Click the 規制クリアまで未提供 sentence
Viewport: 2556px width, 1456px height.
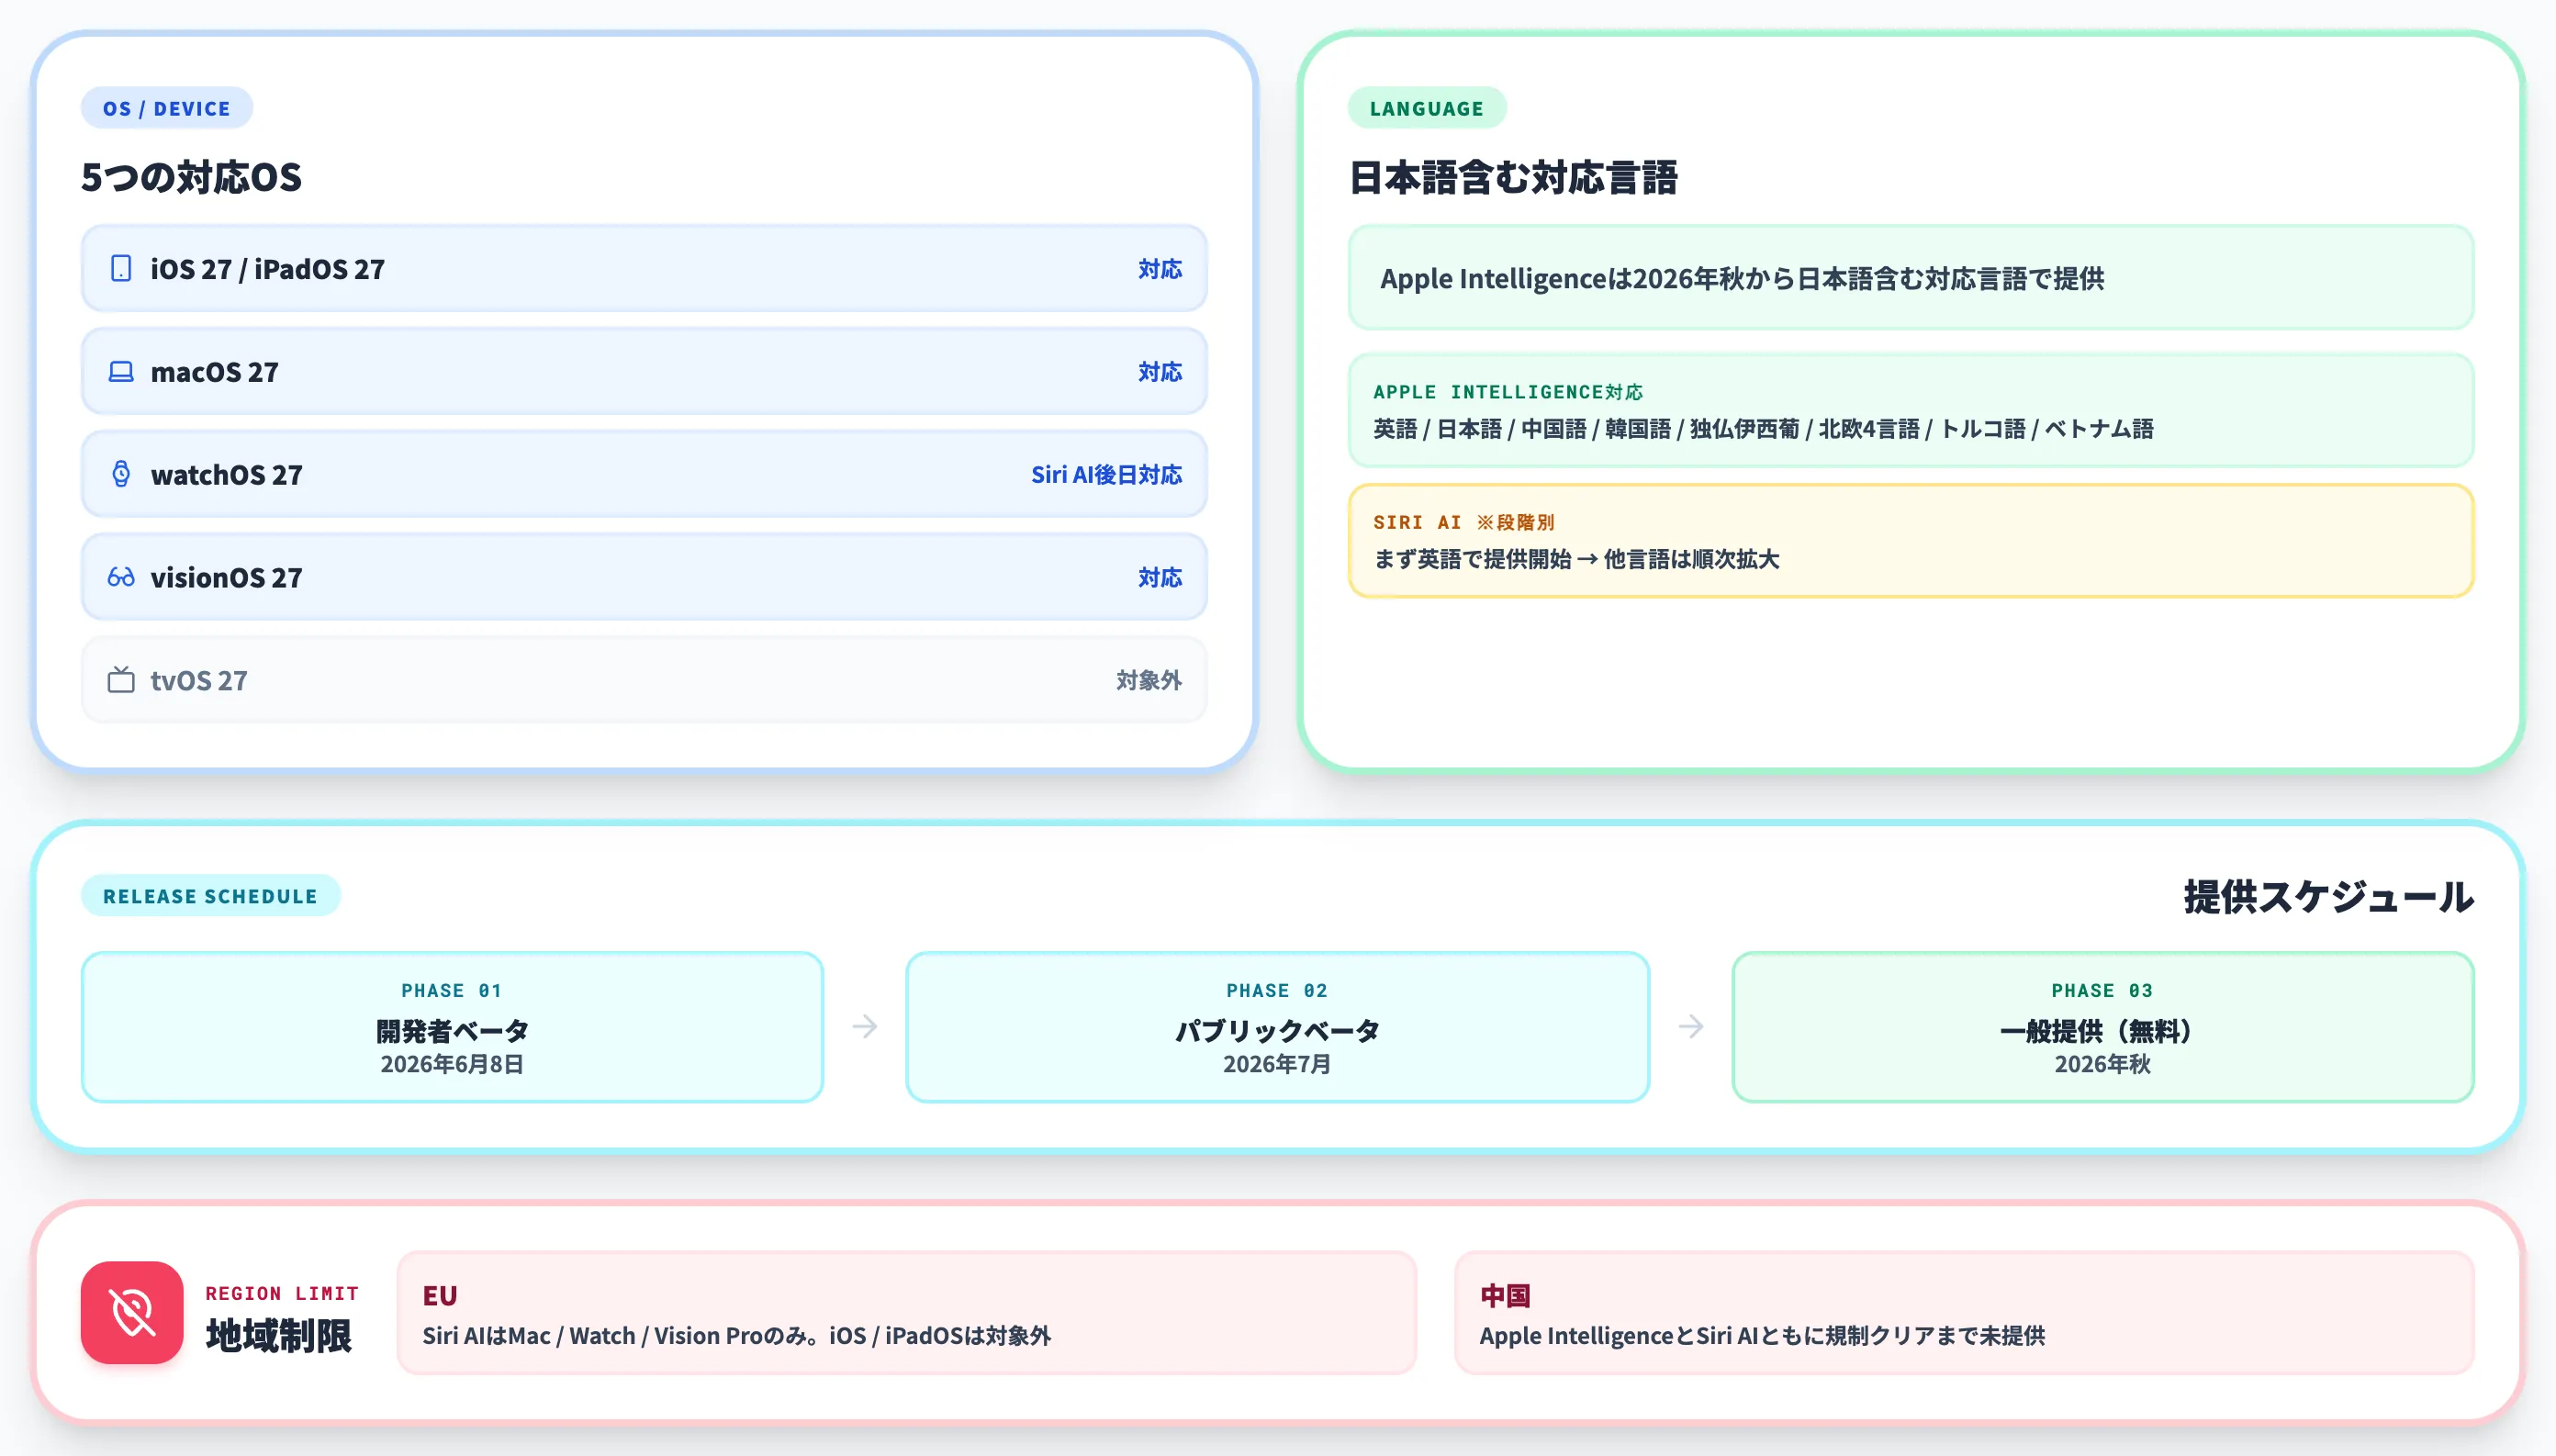tap(1762, 1336)
